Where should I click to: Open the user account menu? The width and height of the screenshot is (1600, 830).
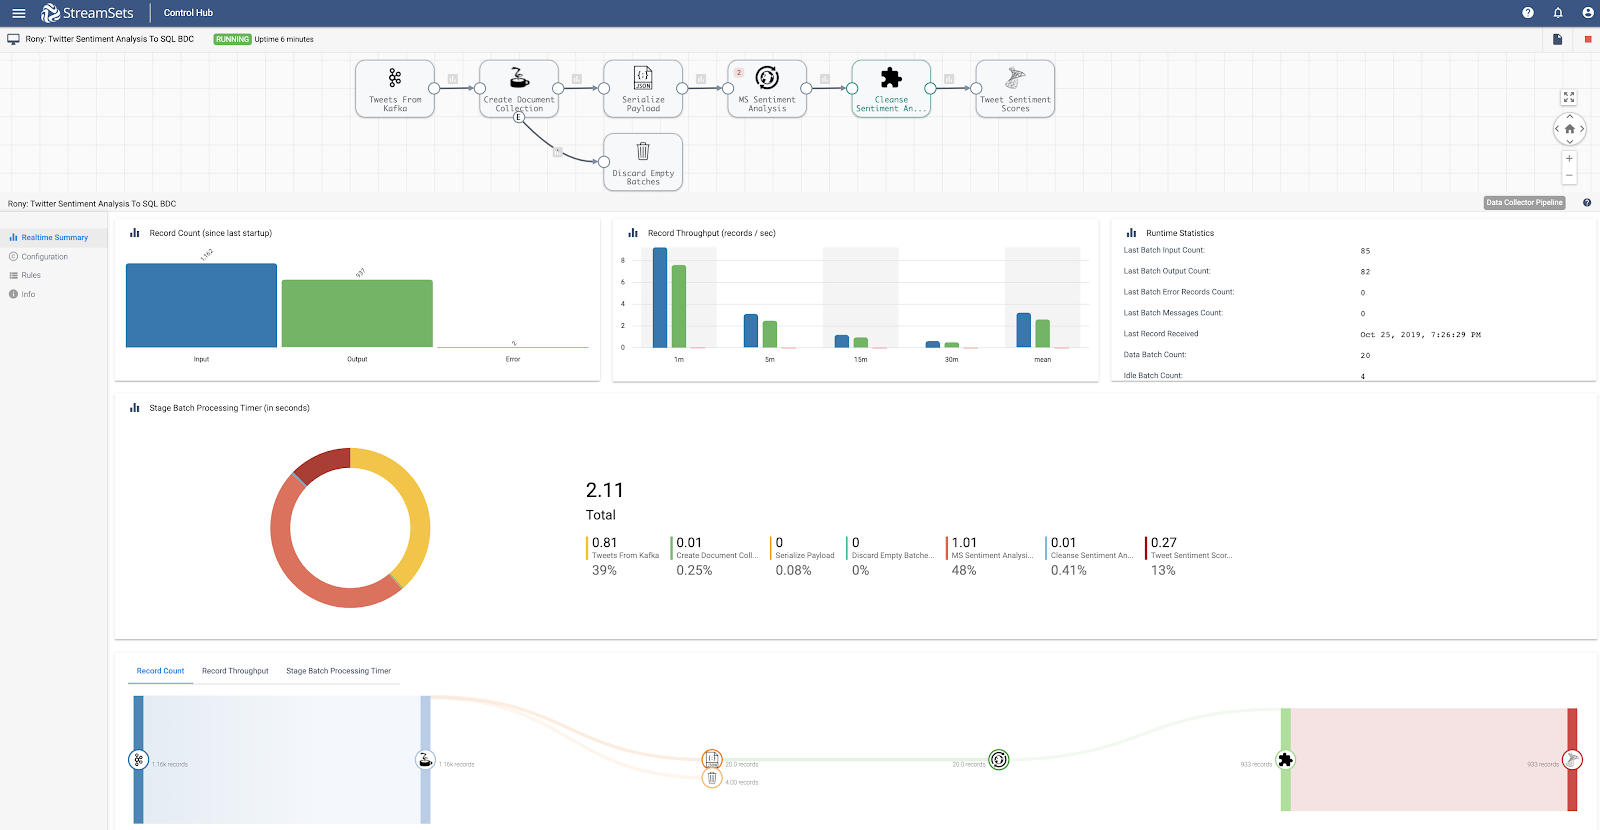click(1587, 13)
